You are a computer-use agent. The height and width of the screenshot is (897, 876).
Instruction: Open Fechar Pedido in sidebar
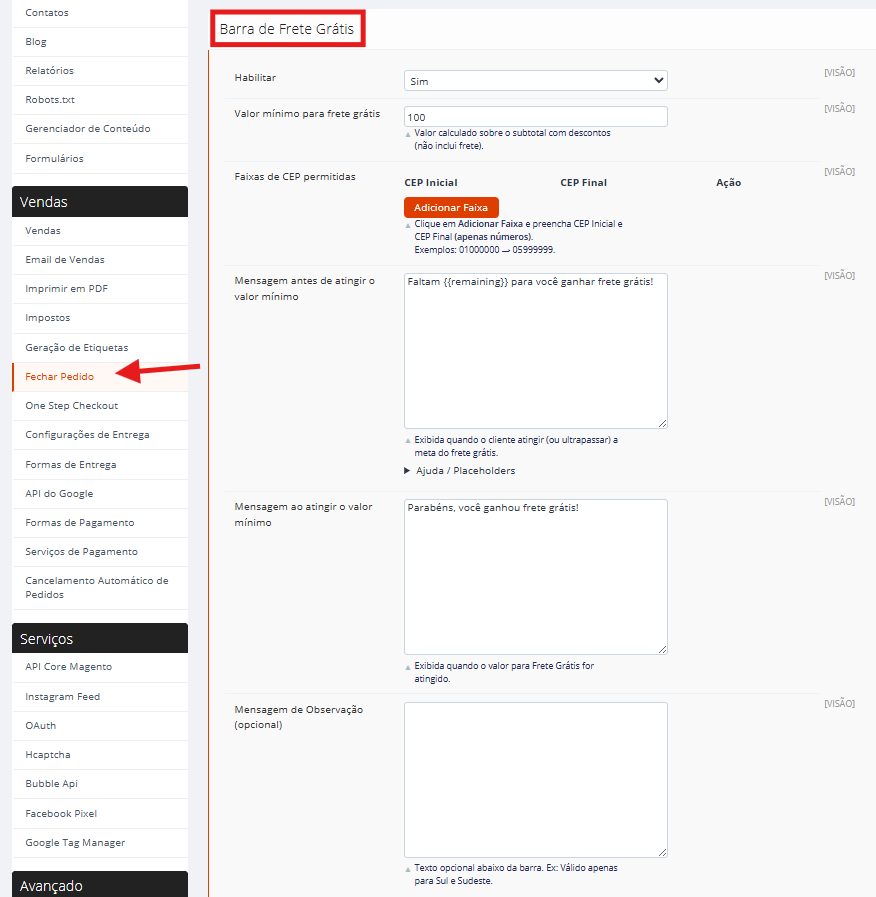coord(60,377)
